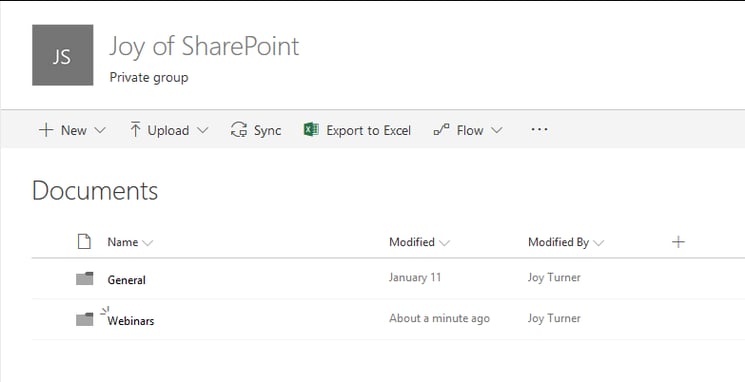Open the General folder

click(126, 280)
